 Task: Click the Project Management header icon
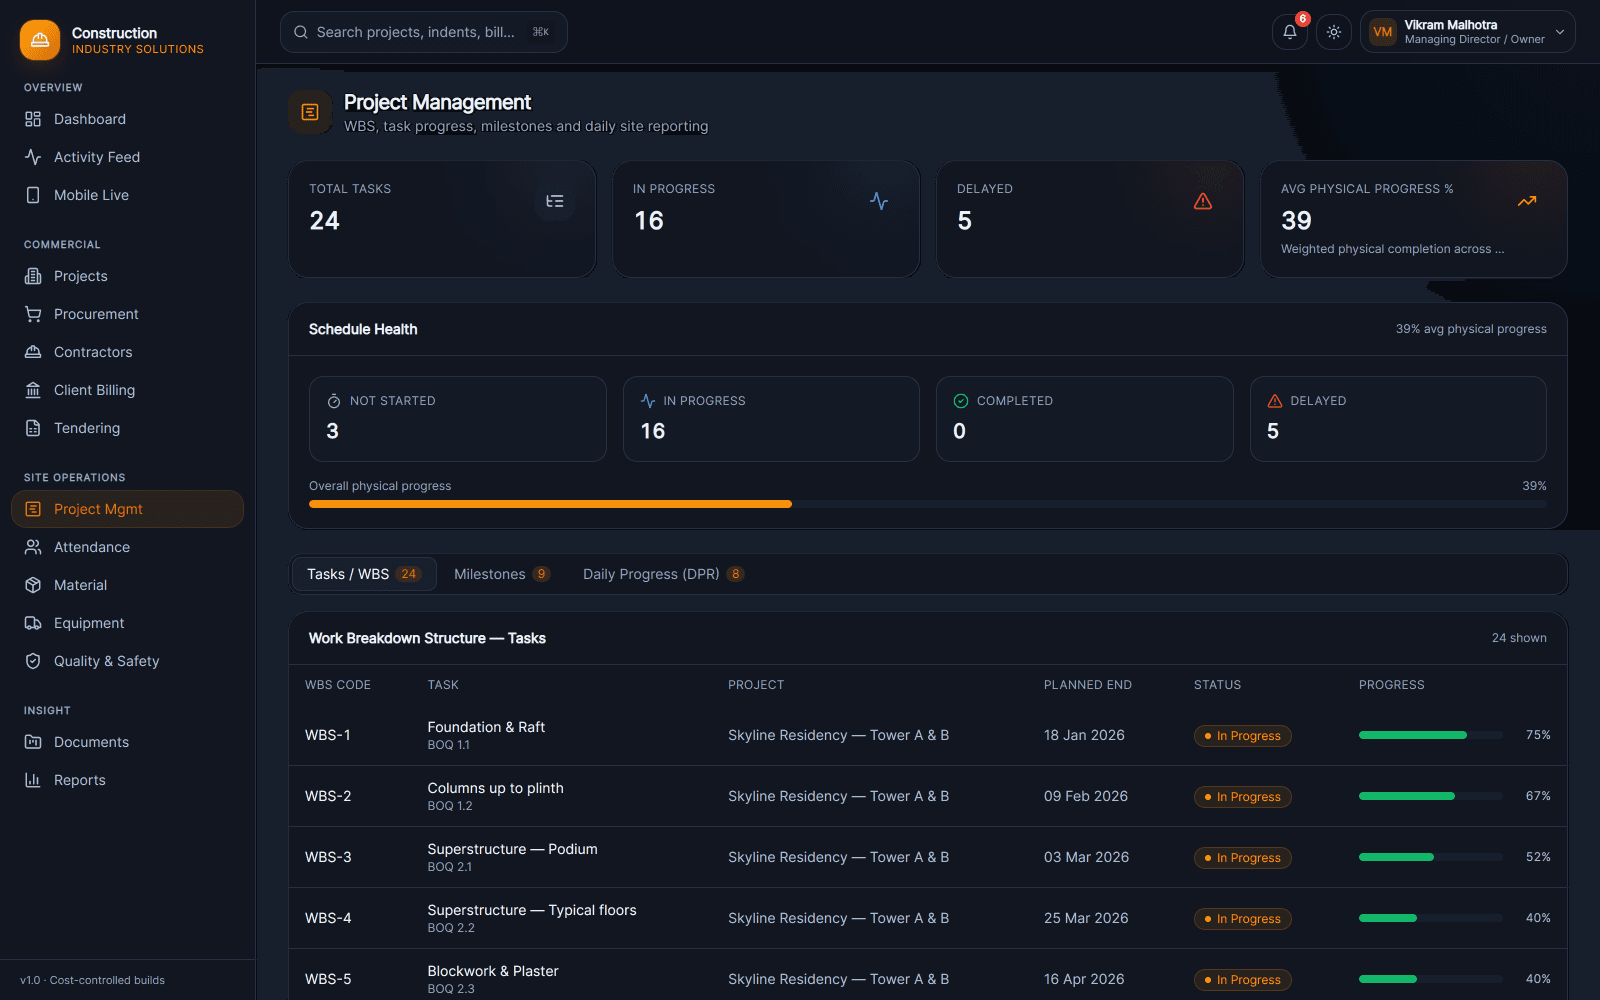[310, 112]
